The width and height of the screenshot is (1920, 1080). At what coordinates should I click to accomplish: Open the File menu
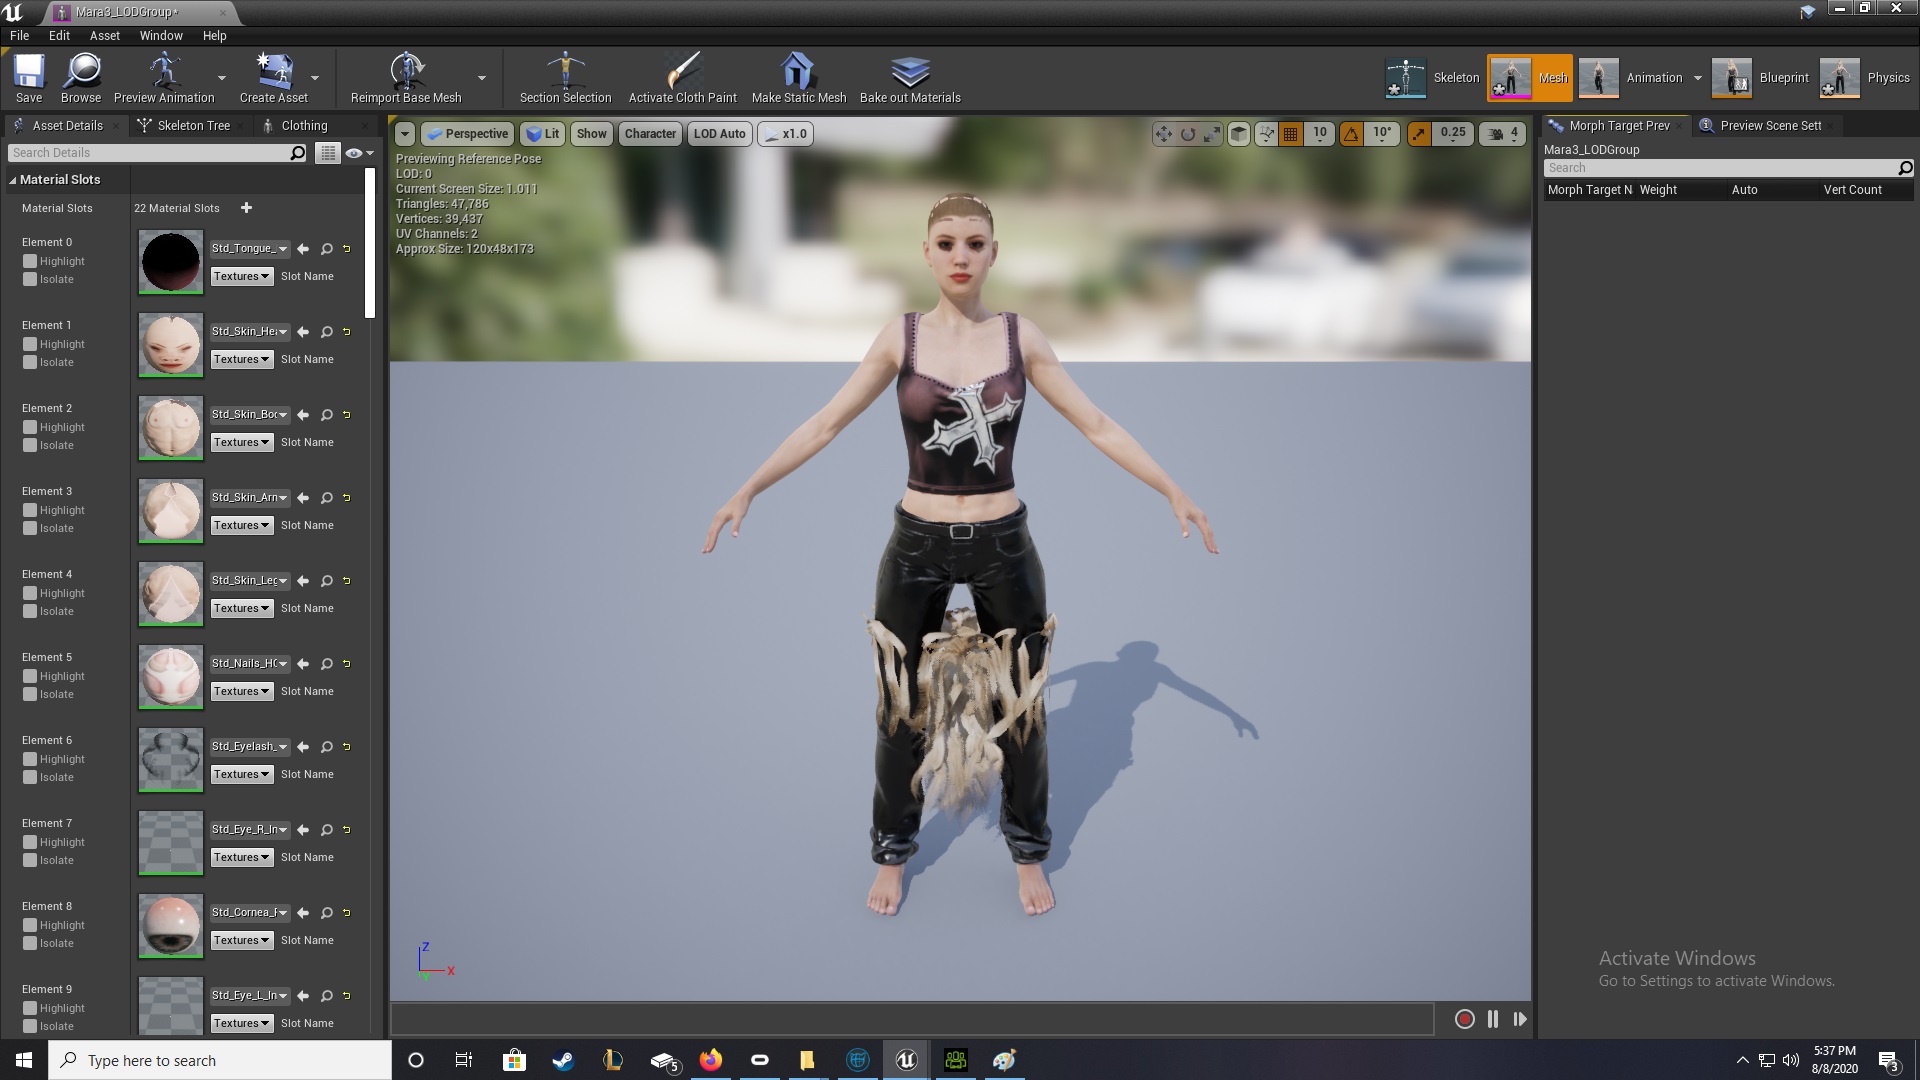[x=19, y=35]
